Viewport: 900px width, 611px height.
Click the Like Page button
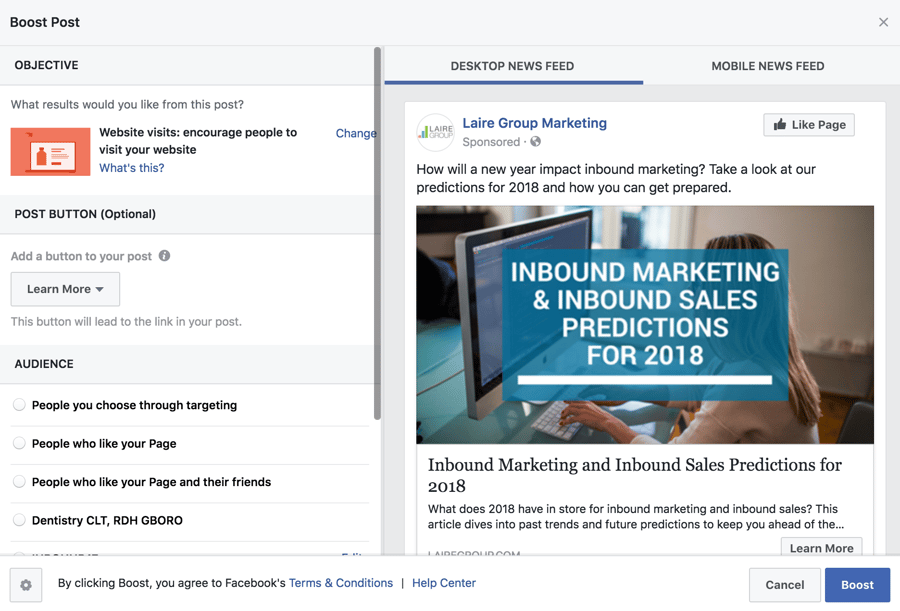click(x=809, y=125)
